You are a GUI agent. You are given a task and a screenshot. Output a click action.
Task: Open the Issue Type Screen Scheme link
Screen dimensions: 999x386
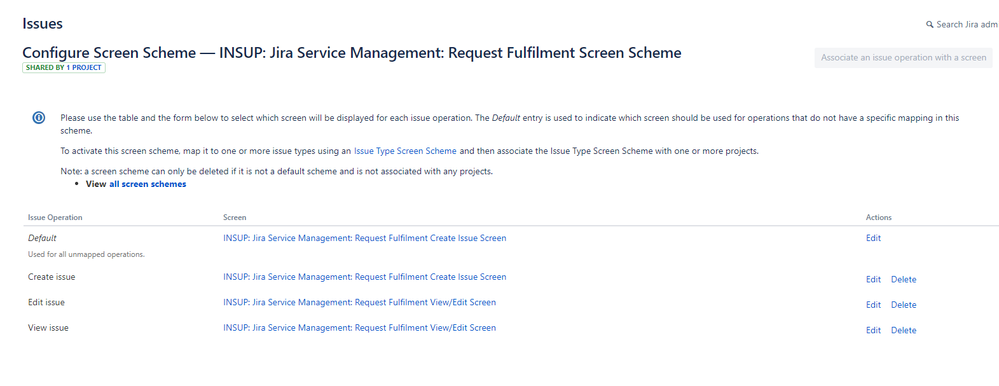(x=405, y=151)
